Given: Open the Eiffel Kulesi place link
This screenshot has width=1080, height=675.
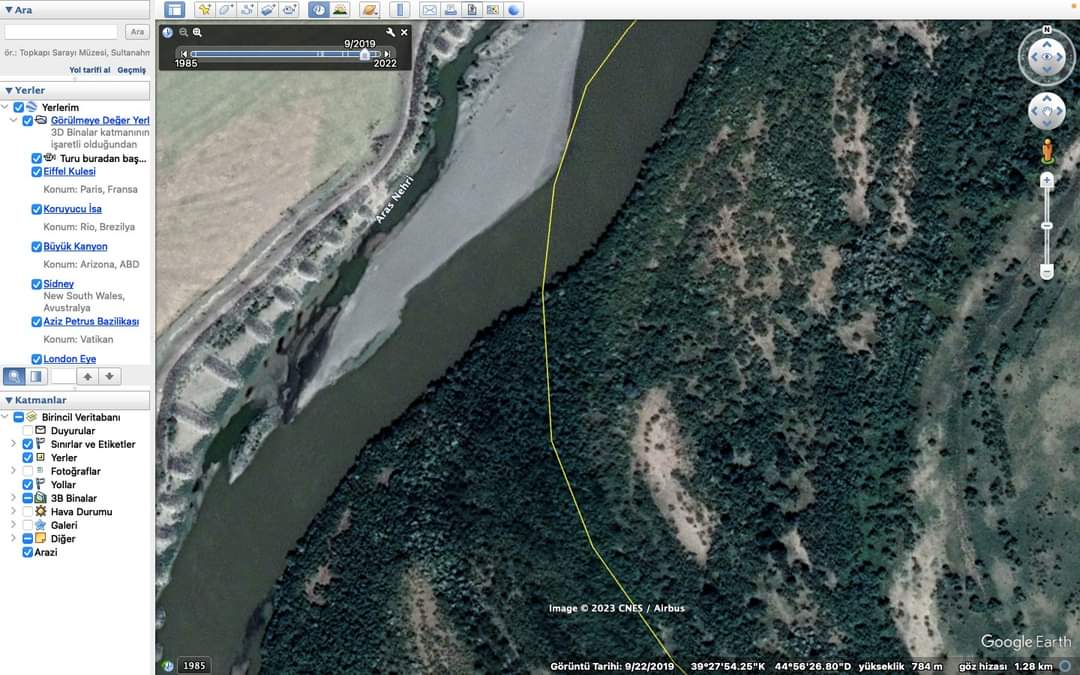Looking at the screenshot, I should [x=69, y=172].
